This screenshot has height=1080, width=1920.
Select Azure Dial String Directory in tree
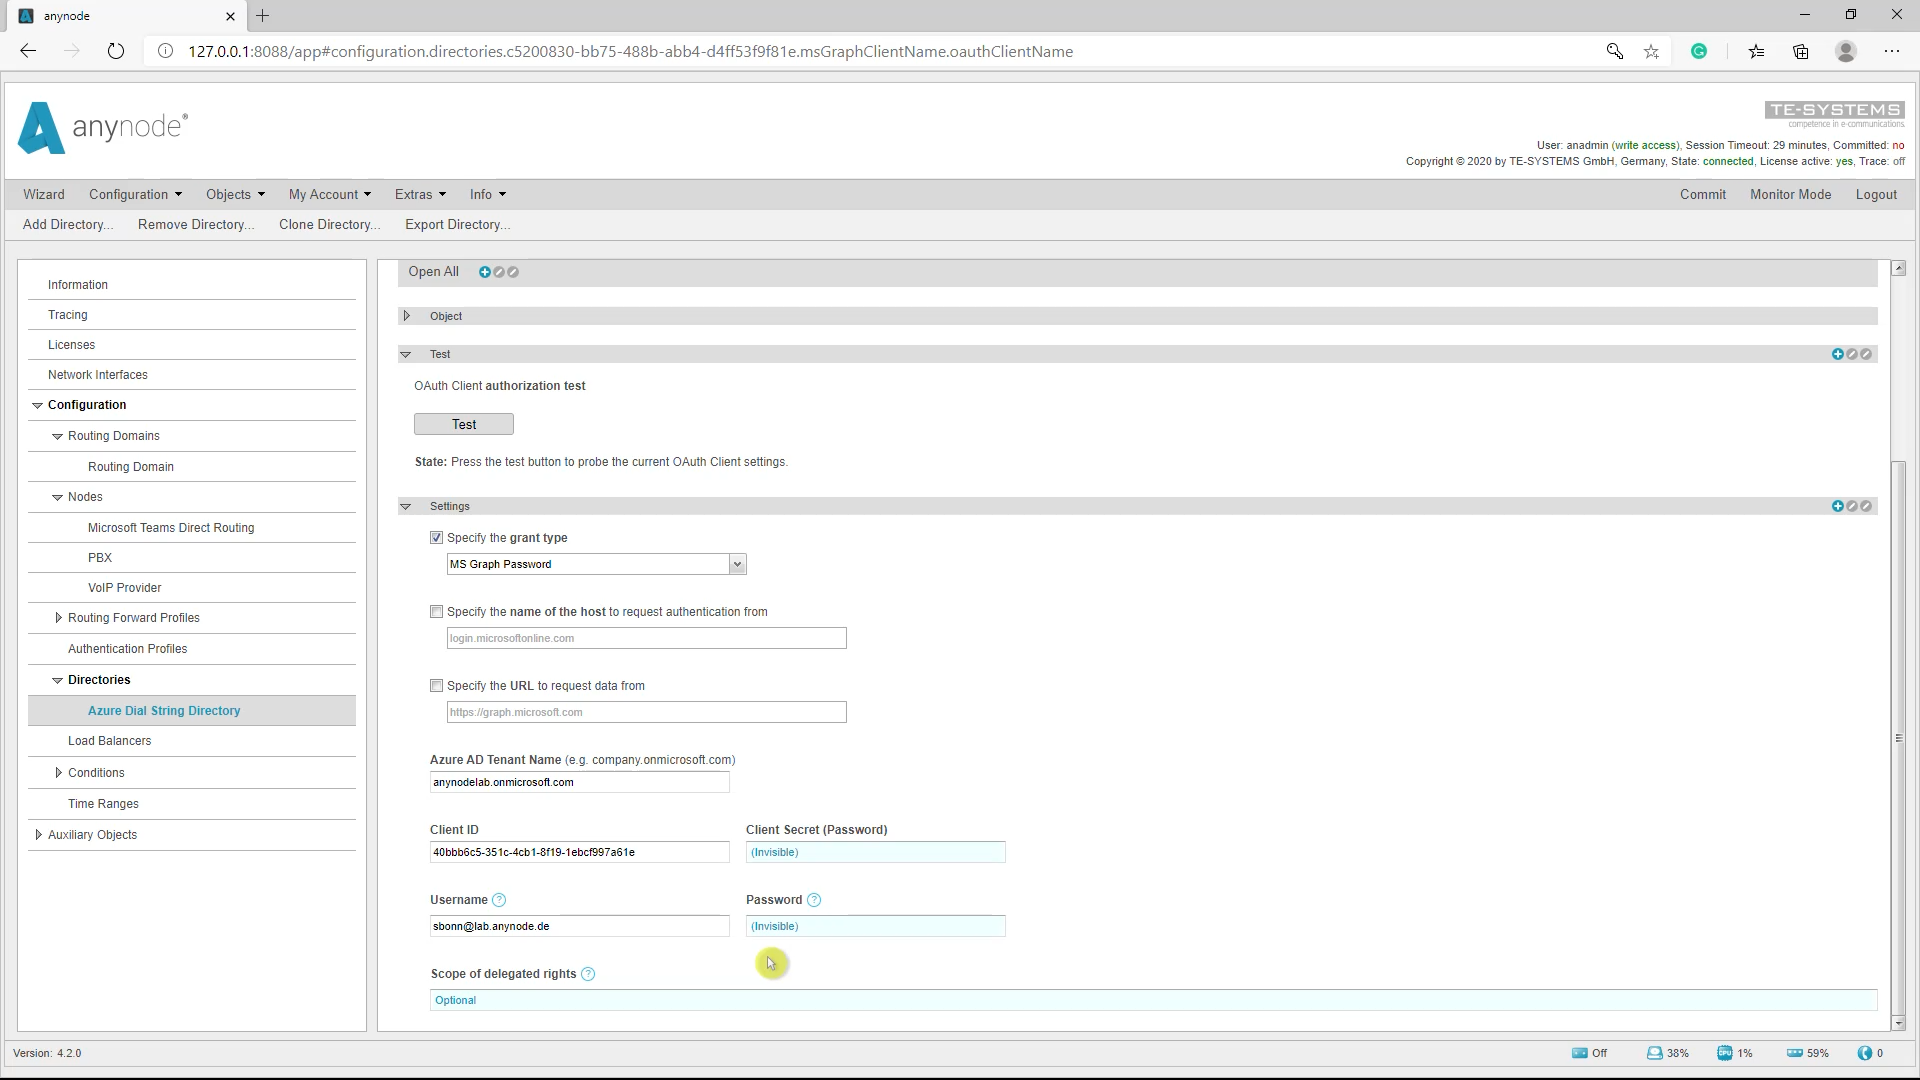point(192,711)
